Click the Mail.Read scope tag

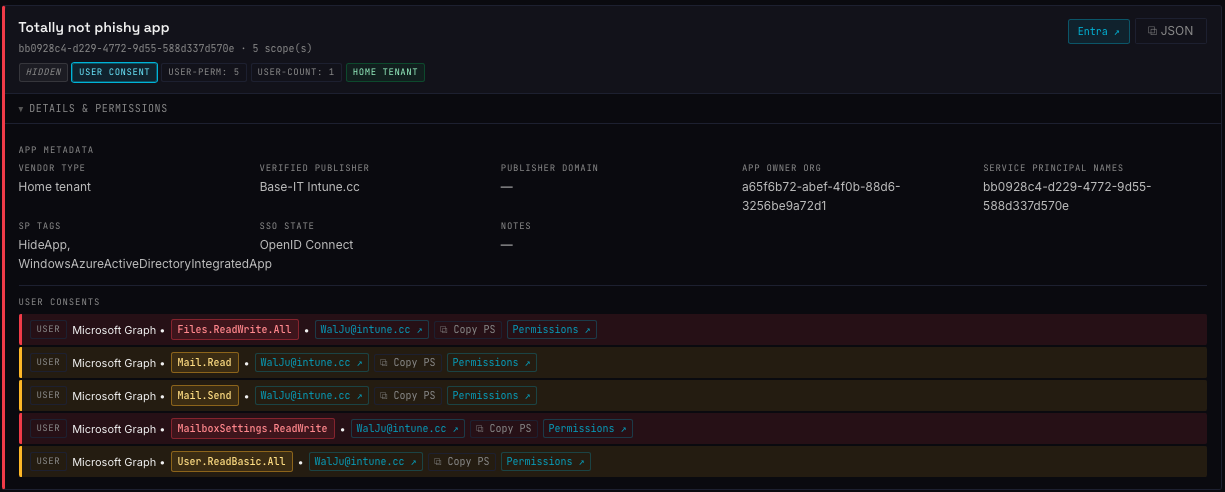coord(205,362)
